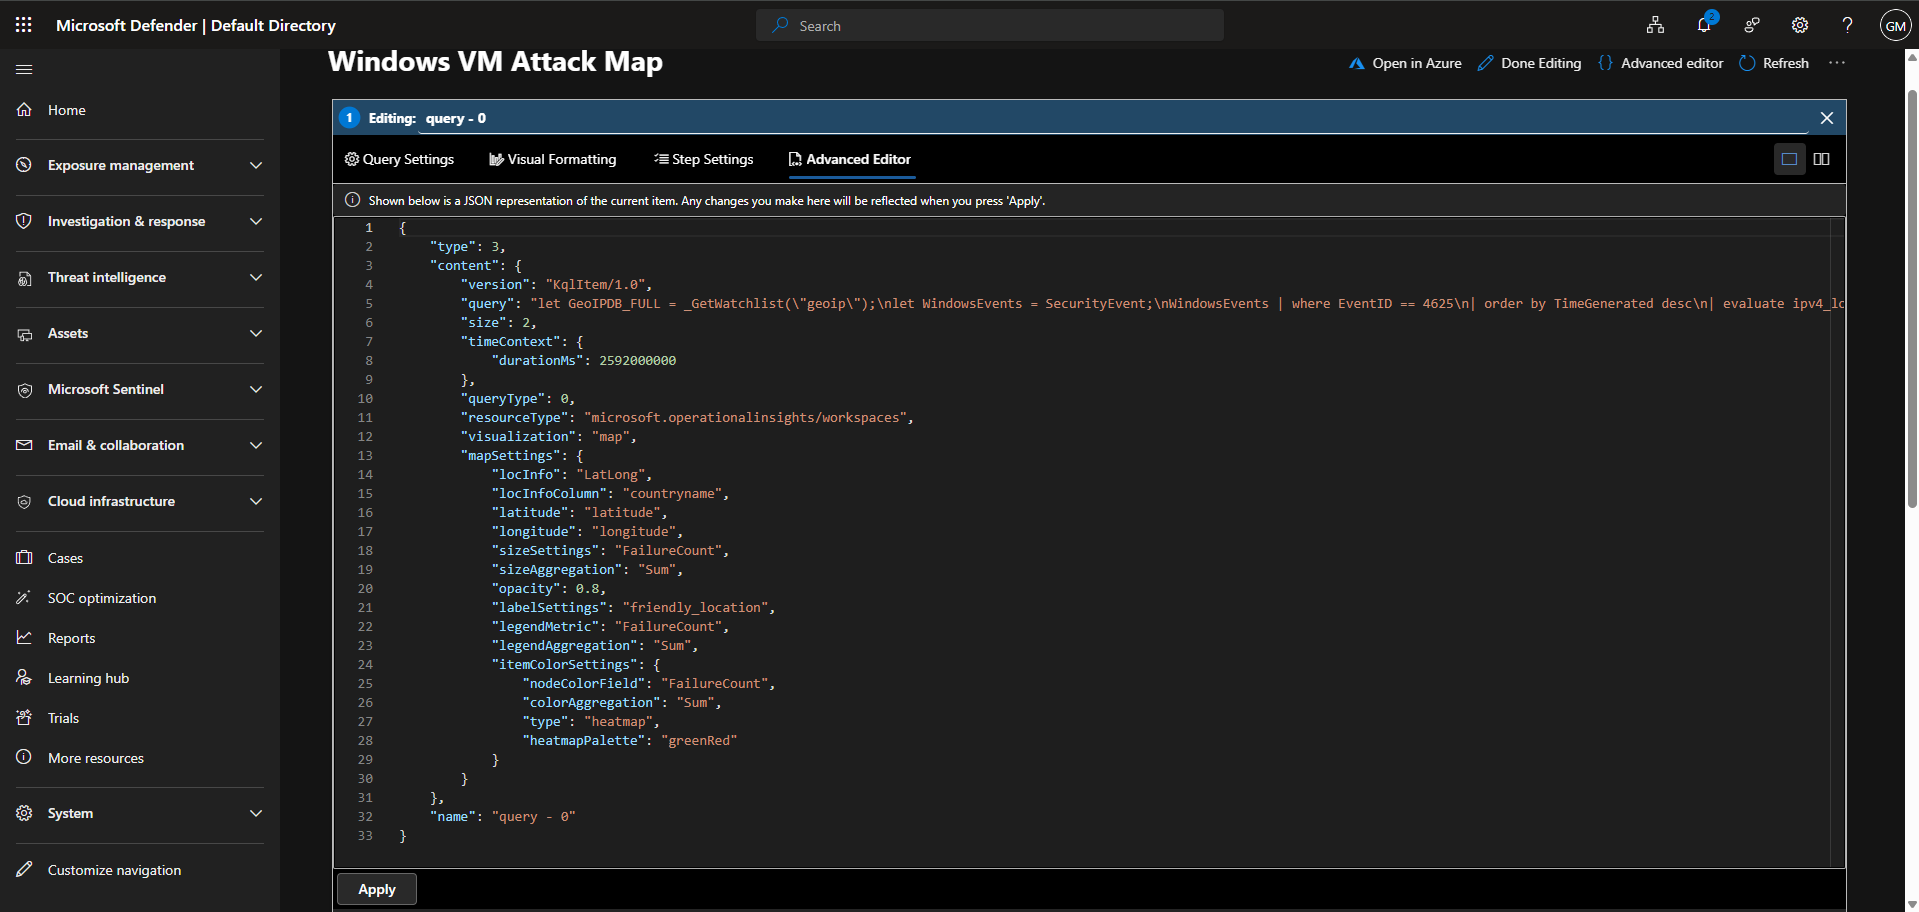The image size is (1919, 912).
Task: Open the notifications bell
Action: [x=1704, y=25]
